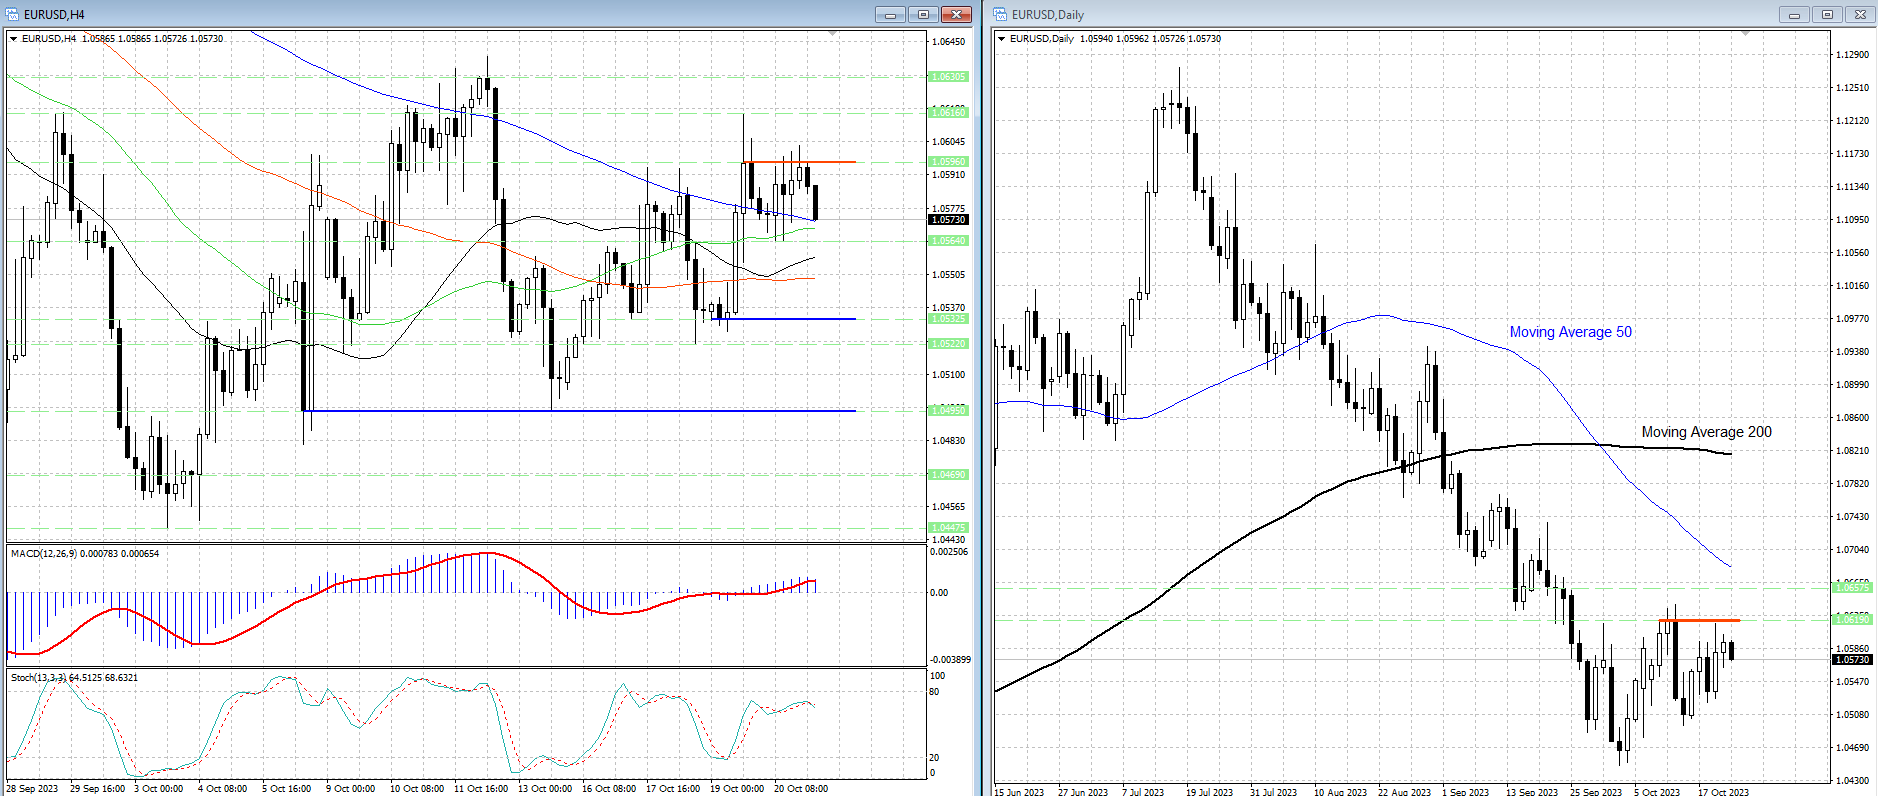Select the lowest blue horizontal line in H4

(x=579, y=411)
